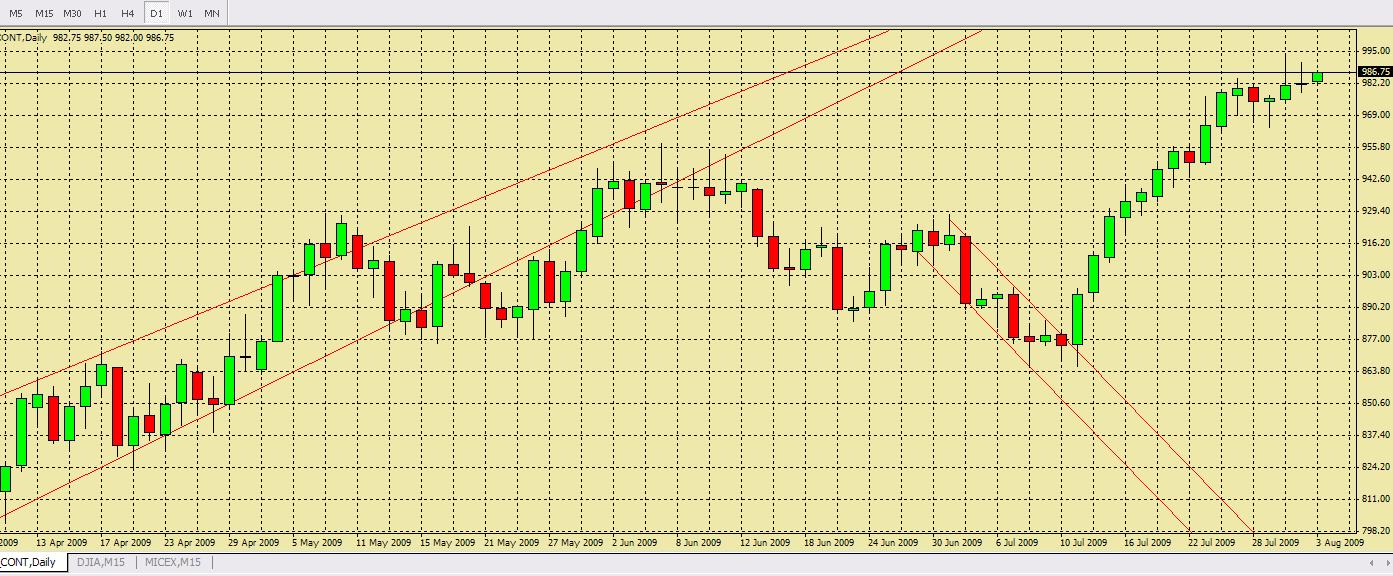Click the 942.60 price axis label
The height and width of the screenshot is (576, 1393).
[1375, 179]
